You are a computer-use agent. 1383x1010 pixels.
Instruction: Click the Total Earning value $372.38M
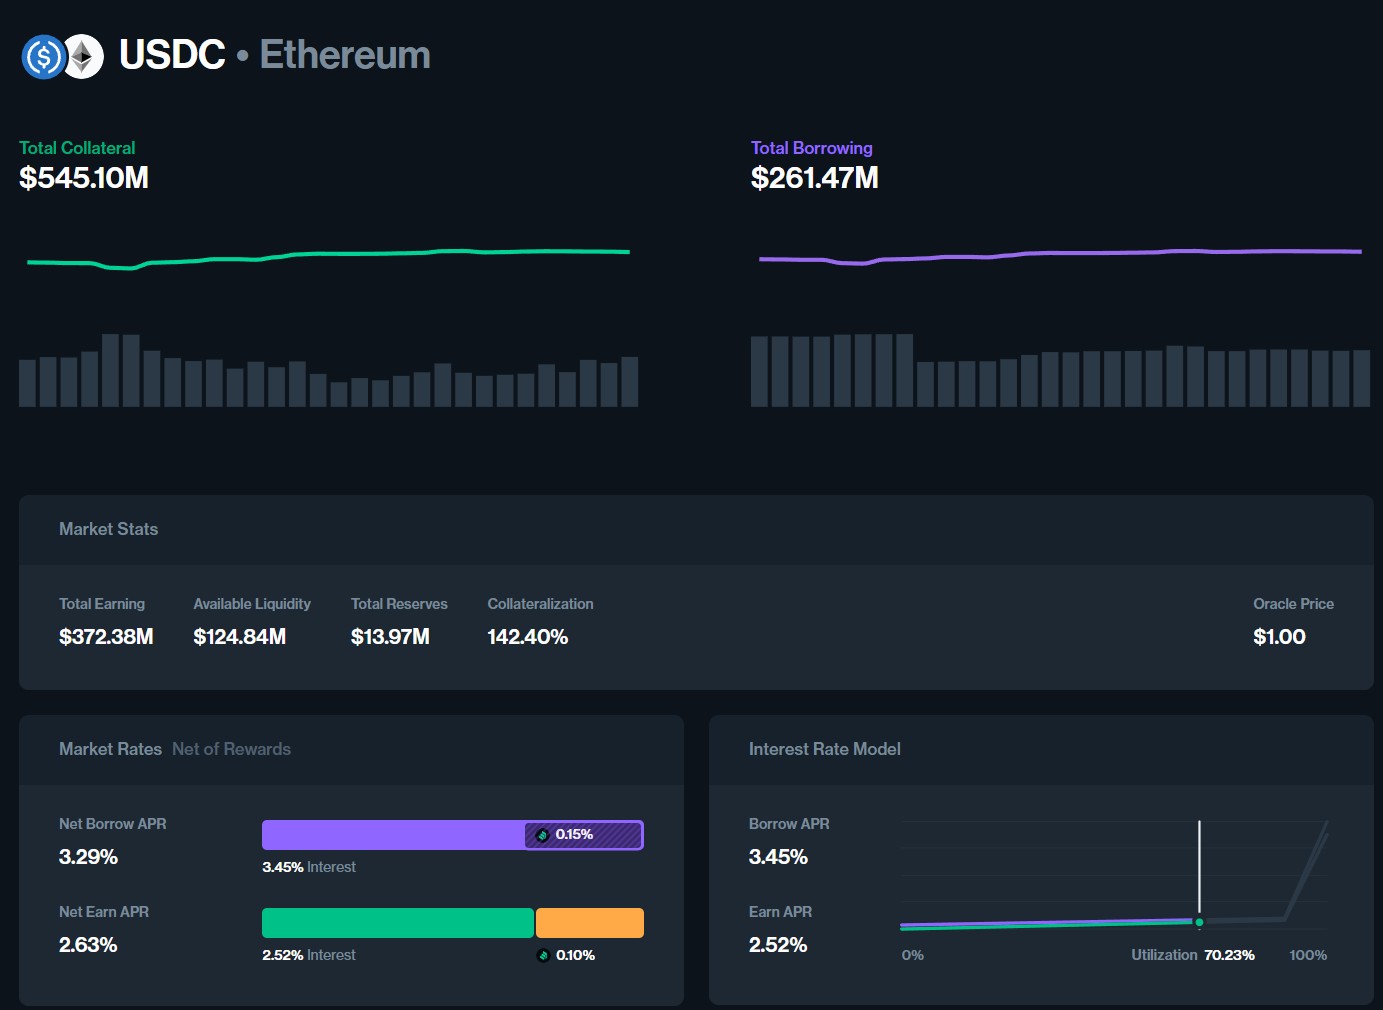coord(106,637)
